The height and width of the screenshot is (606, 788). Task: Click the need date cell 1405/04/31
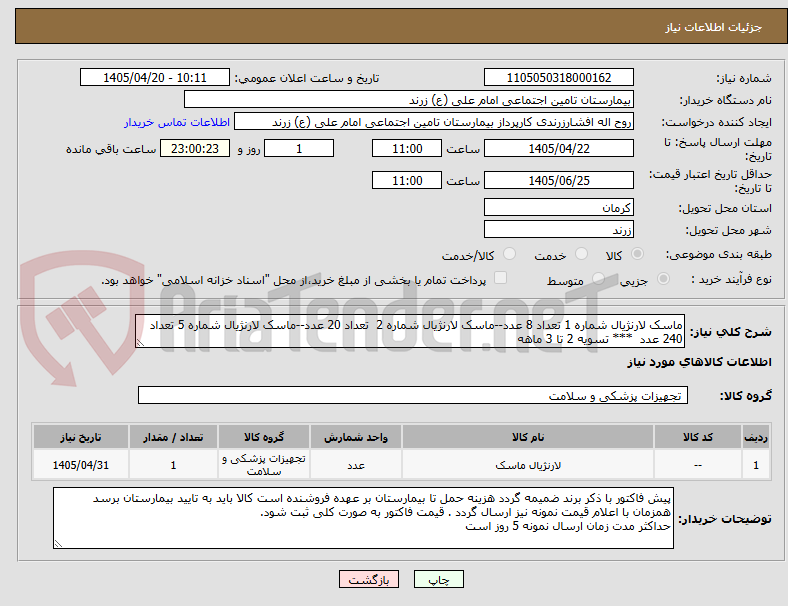81,465
